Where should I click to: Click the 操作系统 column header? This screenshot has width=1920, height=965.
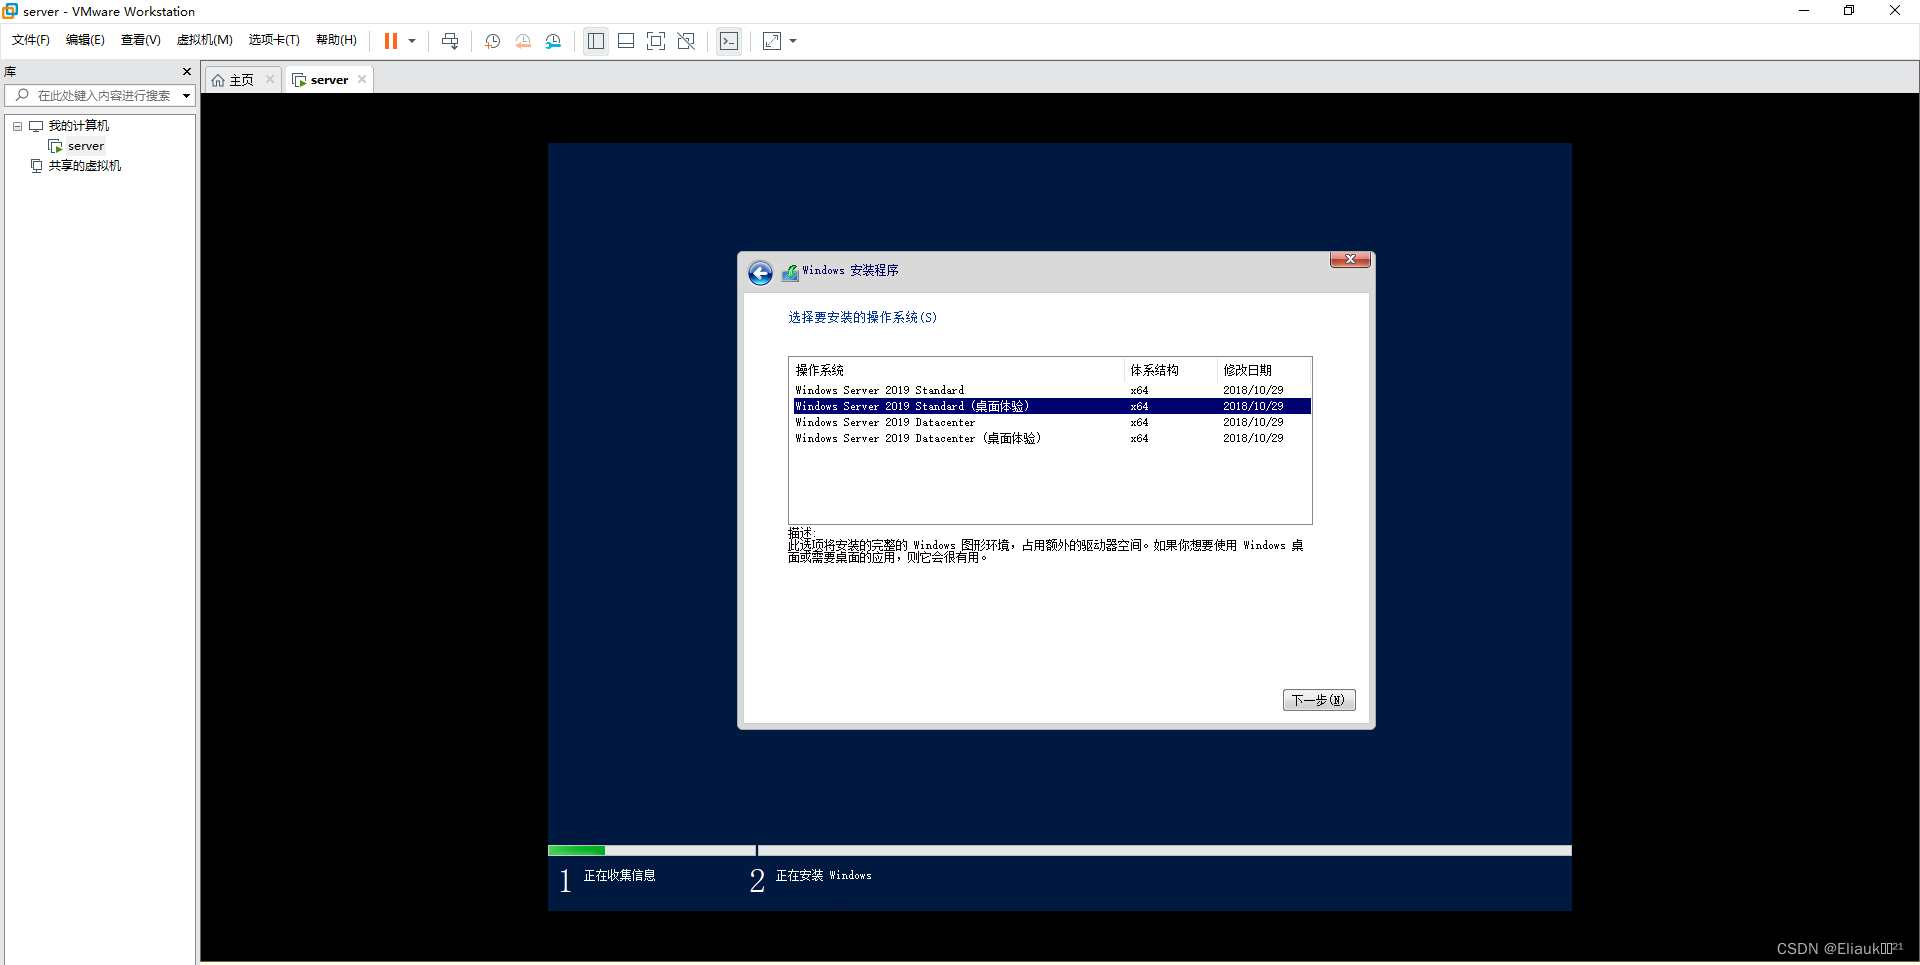(957, 370)
